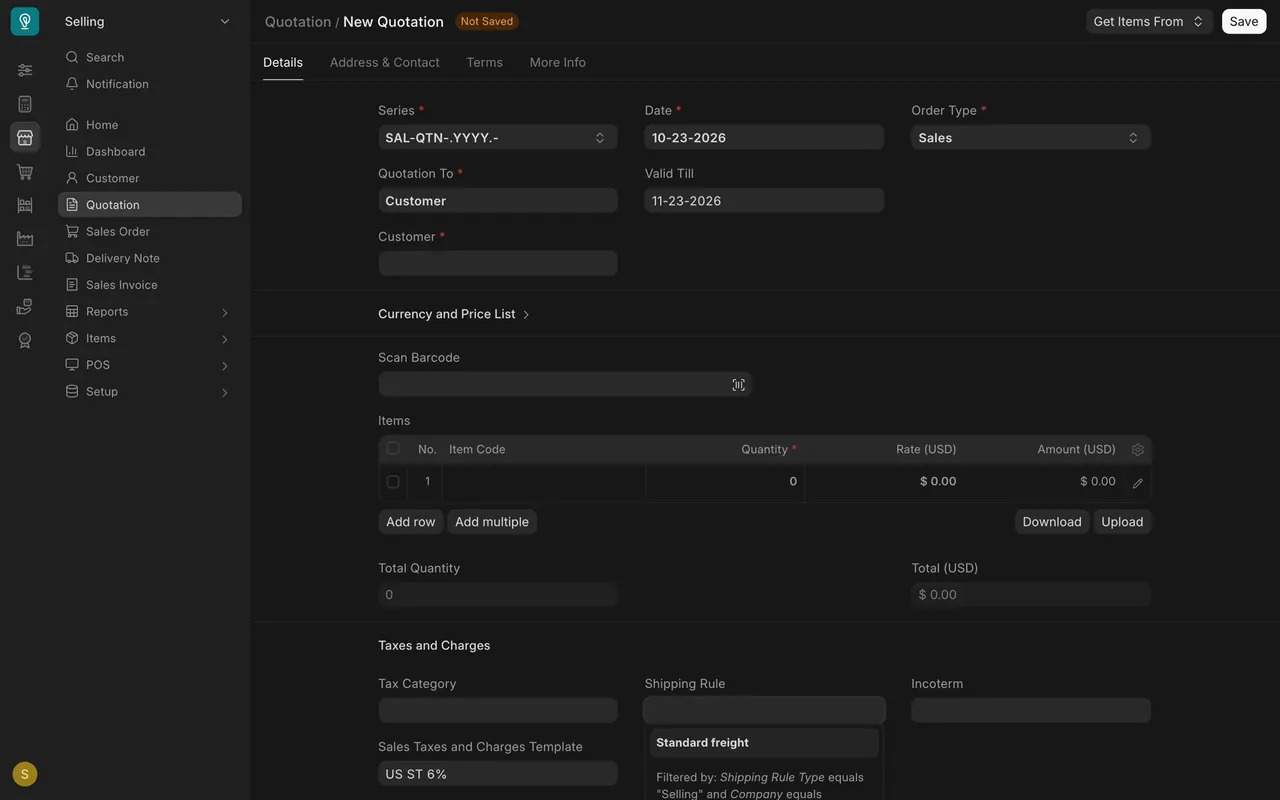This screenshot has height=800, width=1280.
Task: Open the shopping cart Buying rail icon
Action: (x=25, y=172)
